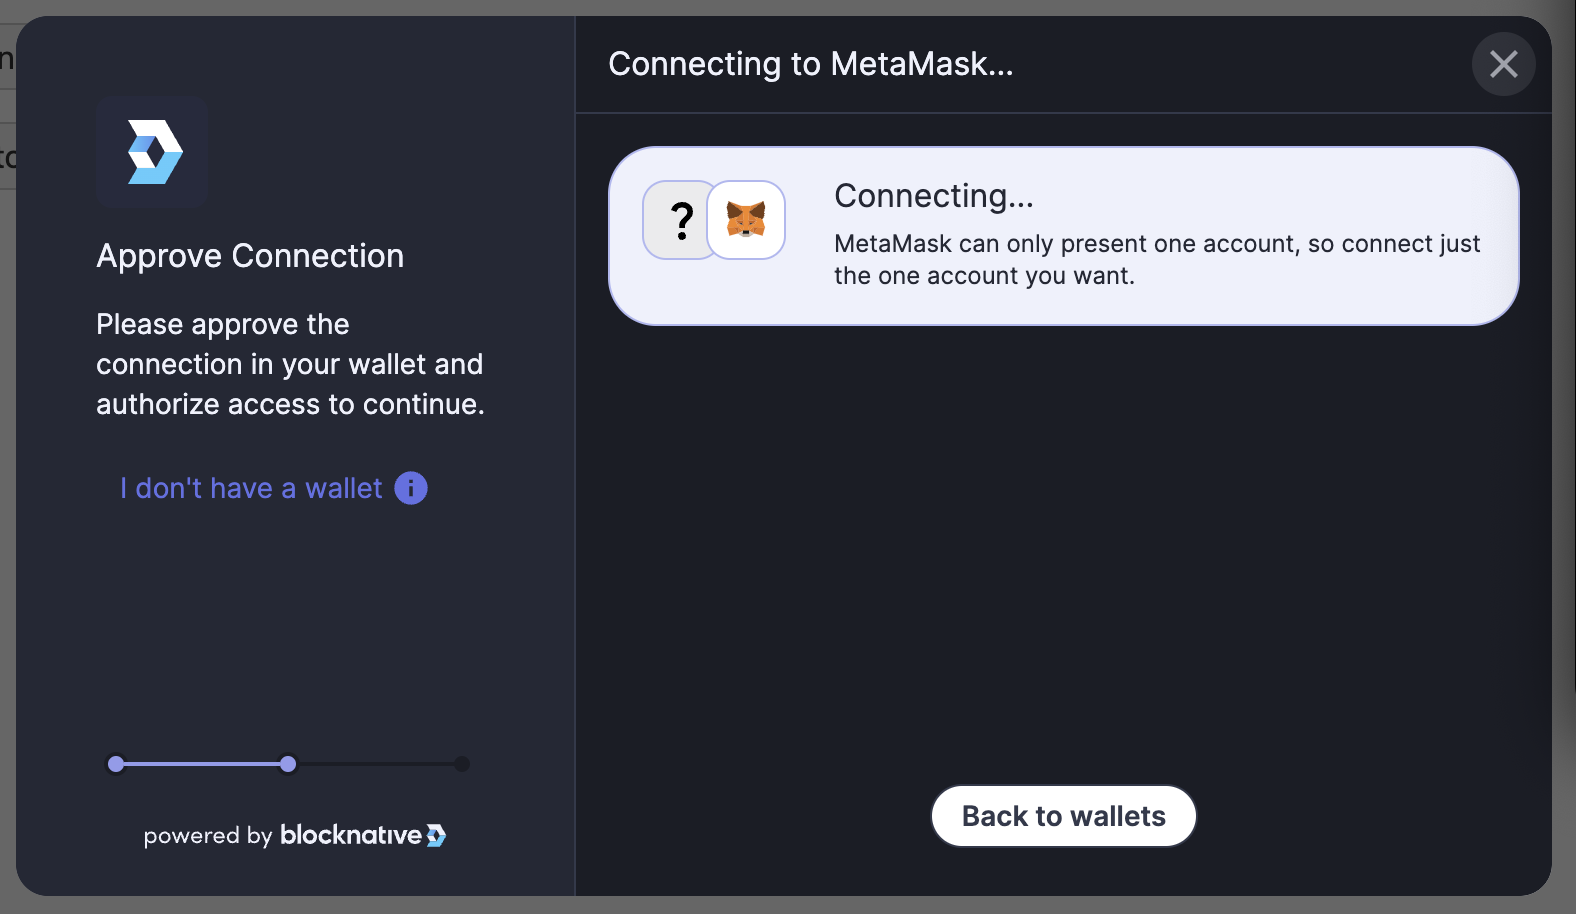Image resolution: width=1576 pixels, height=914 pixels.
Task: Select the paired wallet avatar group
Action: (713, 220)
